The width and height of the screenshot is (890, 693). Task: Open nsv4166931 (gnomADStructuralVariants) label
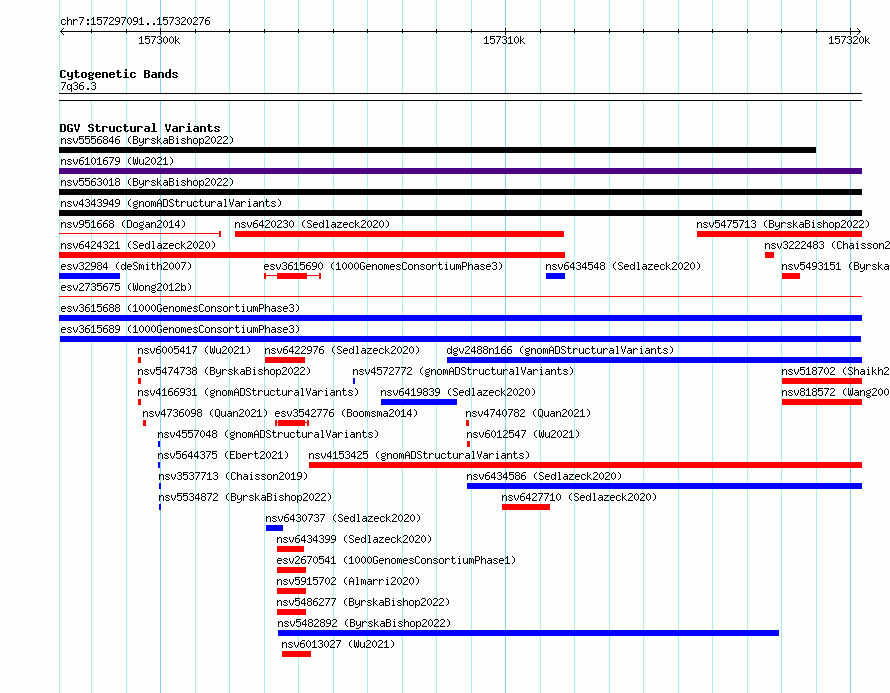[248, 392]
